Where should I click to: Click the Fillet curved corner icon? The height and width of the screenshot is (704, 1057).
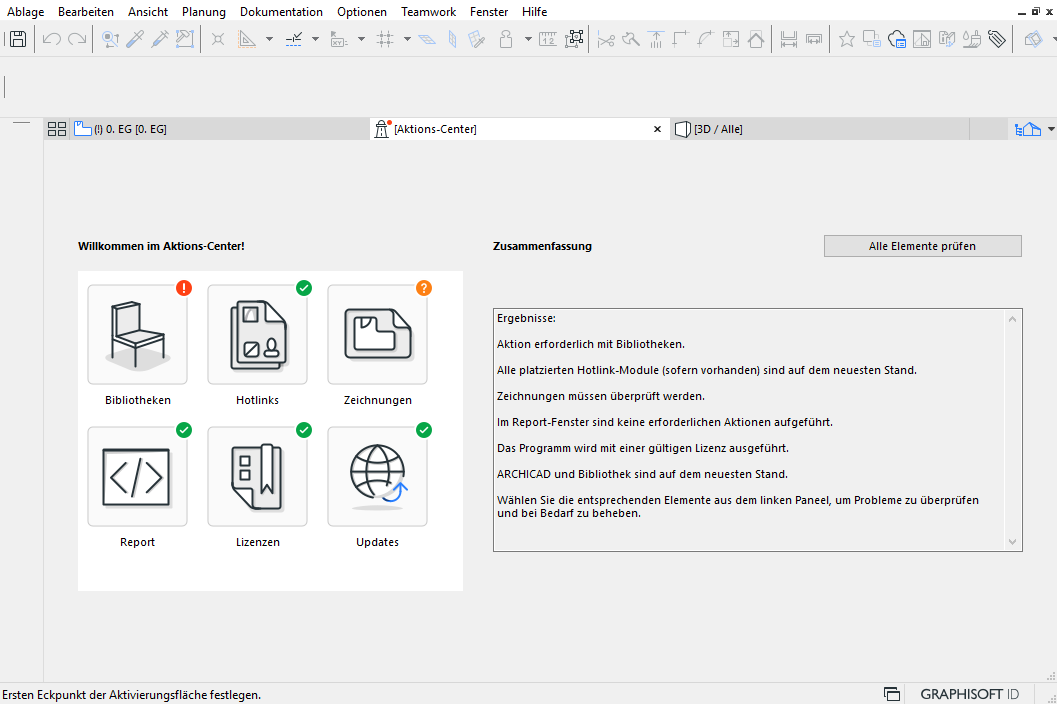pyautogui.click(x=705, y=39)
